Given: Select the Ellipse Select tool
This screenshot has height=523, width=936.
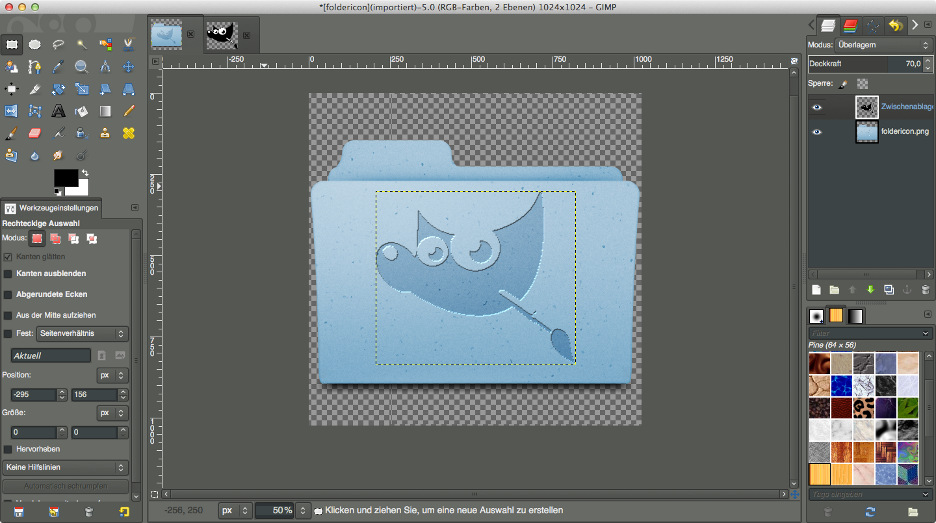Looking at the screenshot, I should click(35, 44).
